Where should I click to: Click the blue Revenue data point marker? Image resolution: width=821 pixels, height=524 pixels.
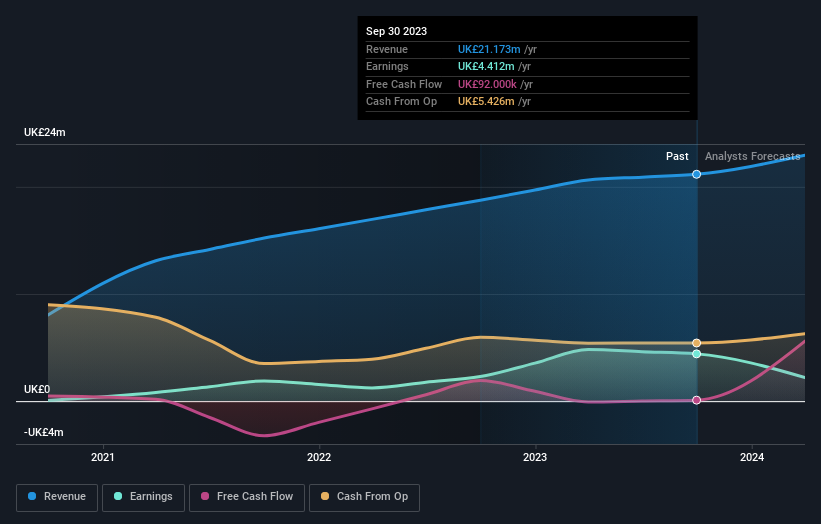[696, 174]
